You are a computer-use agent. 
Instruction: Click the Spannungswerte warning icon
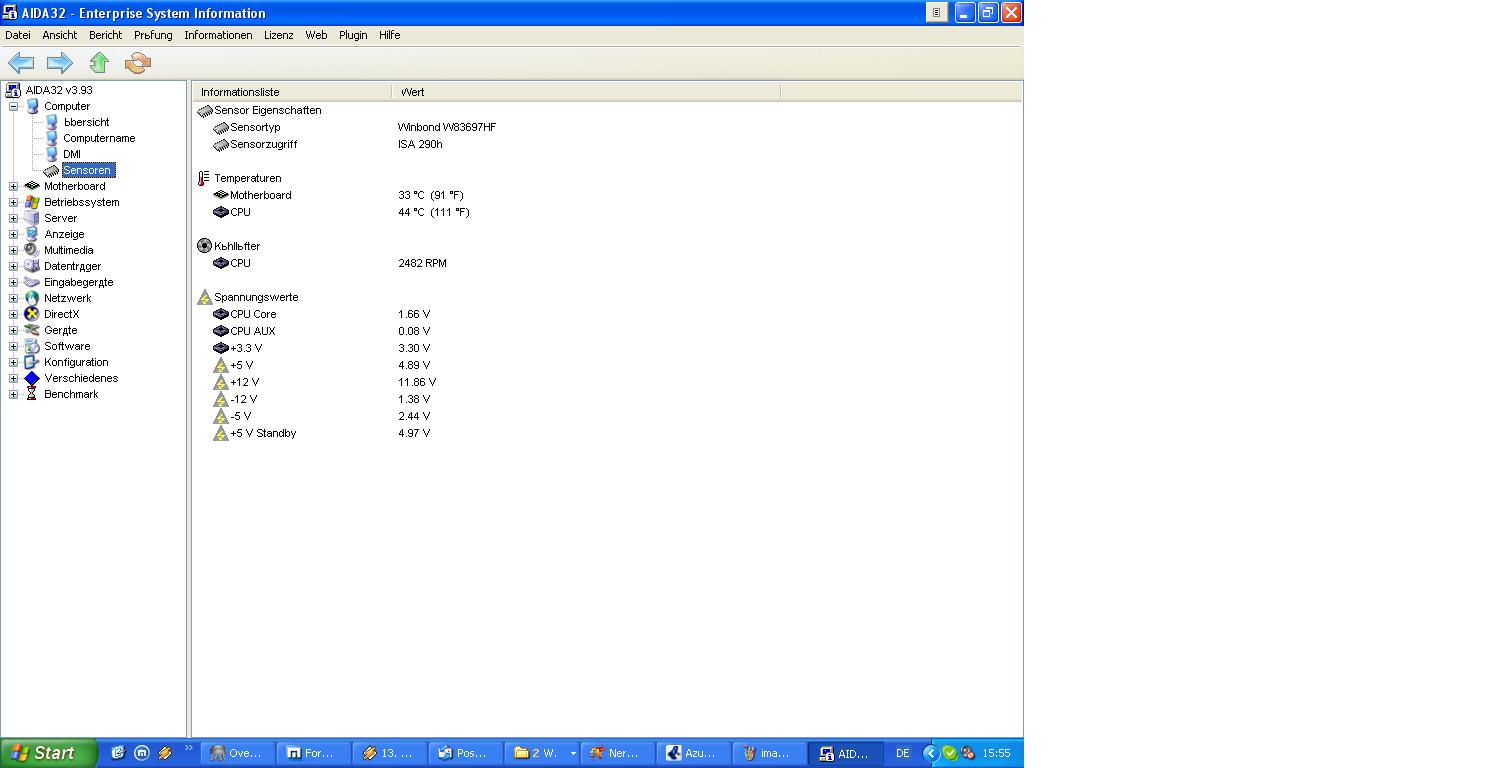[204, 297]
